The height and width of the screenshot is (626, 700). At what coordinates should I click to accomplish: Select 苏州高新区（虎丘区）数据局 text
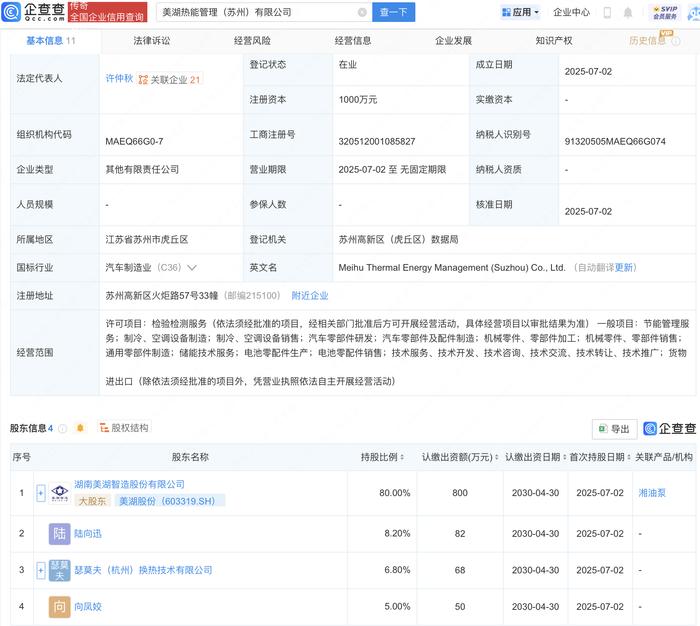pos(398,240)
